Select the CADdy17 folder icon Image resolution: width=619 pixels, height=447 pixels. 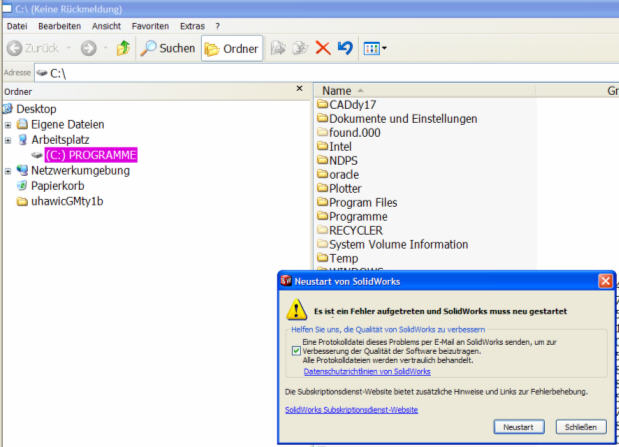pyautogui.click(x=323, y=104)
